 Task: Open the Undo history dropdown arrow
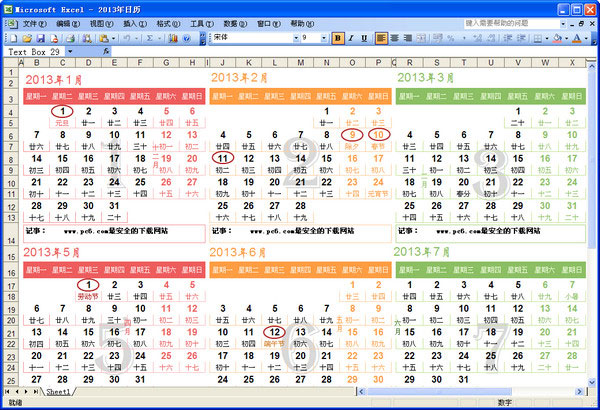tap(136, 38)
